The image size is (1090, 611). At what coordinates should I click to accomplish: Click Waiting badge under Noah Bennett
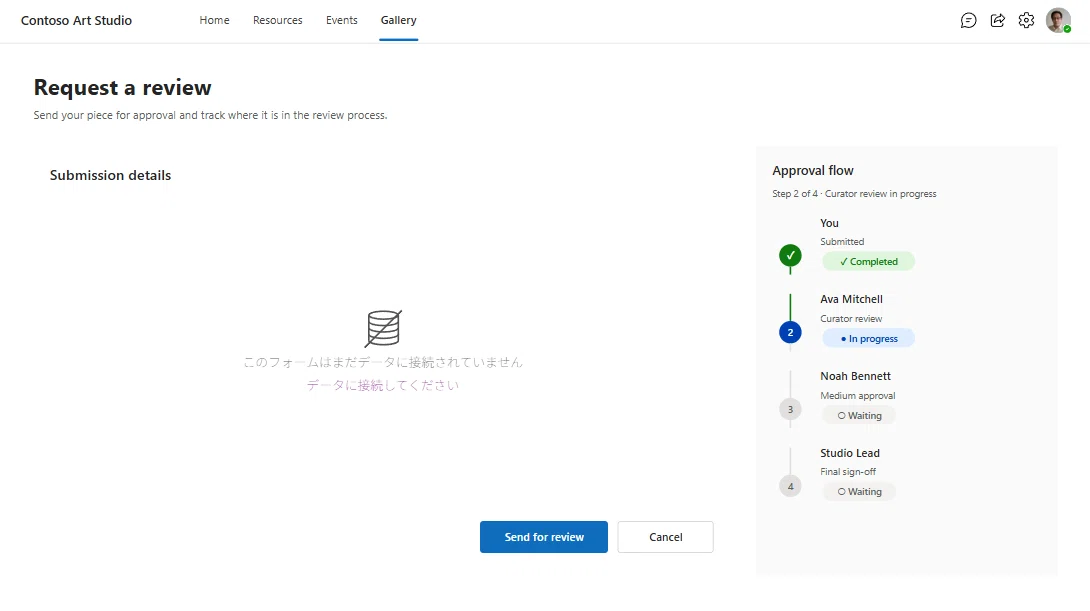(859, 415)
